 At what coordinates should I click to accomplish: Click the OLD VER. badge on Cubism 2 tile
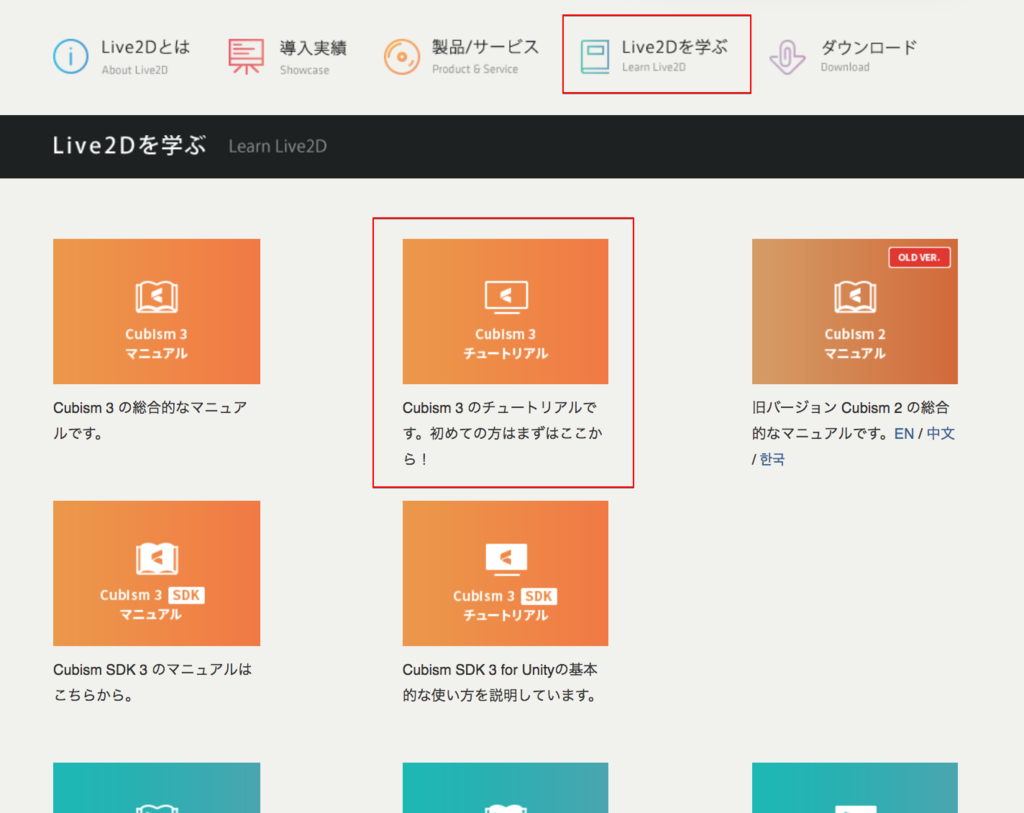point(919,257)
